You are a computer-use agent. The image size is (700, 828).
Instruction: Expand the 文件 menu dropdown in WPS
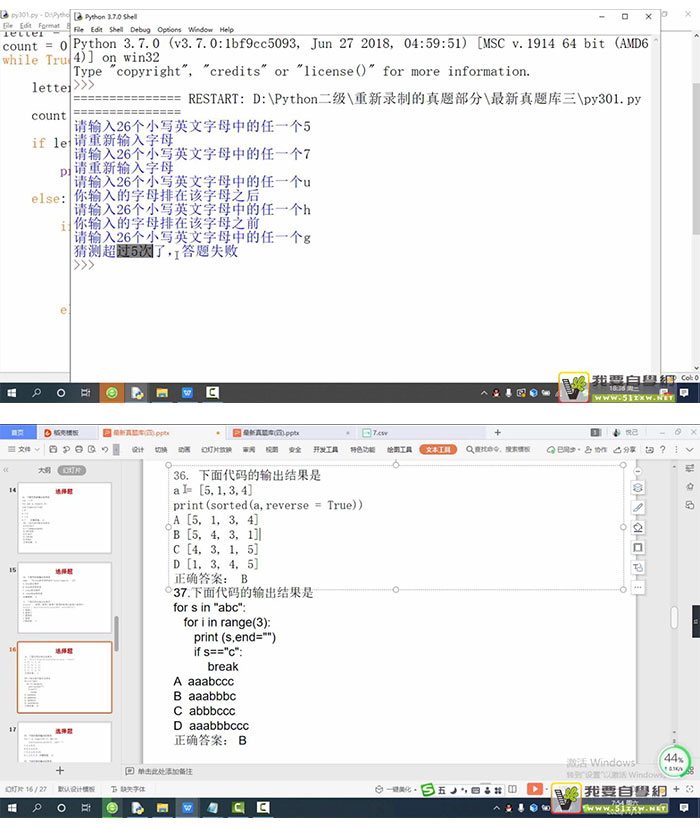tap(24, 449)
